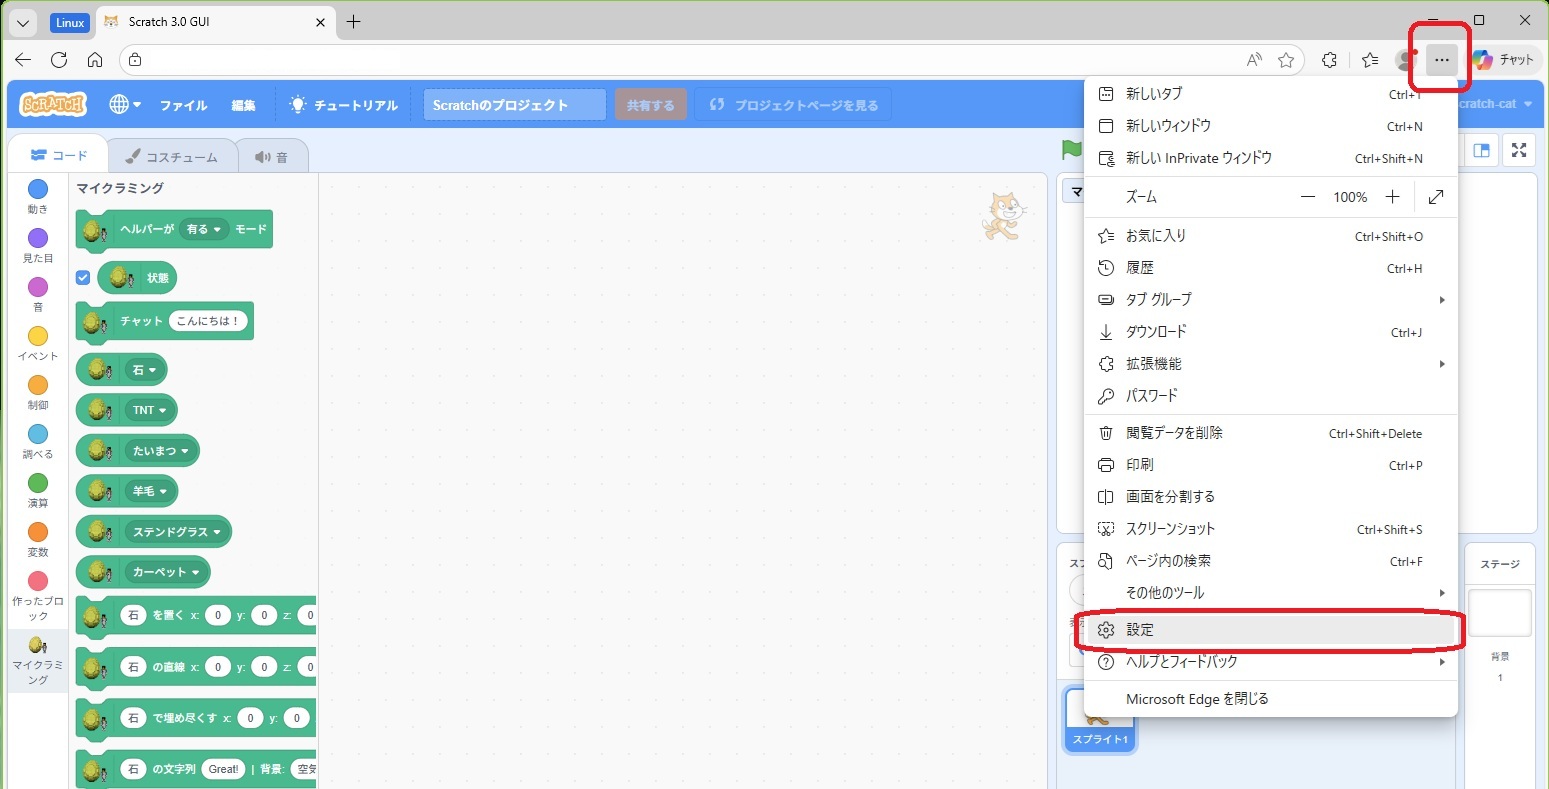Switch to the コスチューム tab
This screenshot has height=789, width=1549.
coord(171,157)
